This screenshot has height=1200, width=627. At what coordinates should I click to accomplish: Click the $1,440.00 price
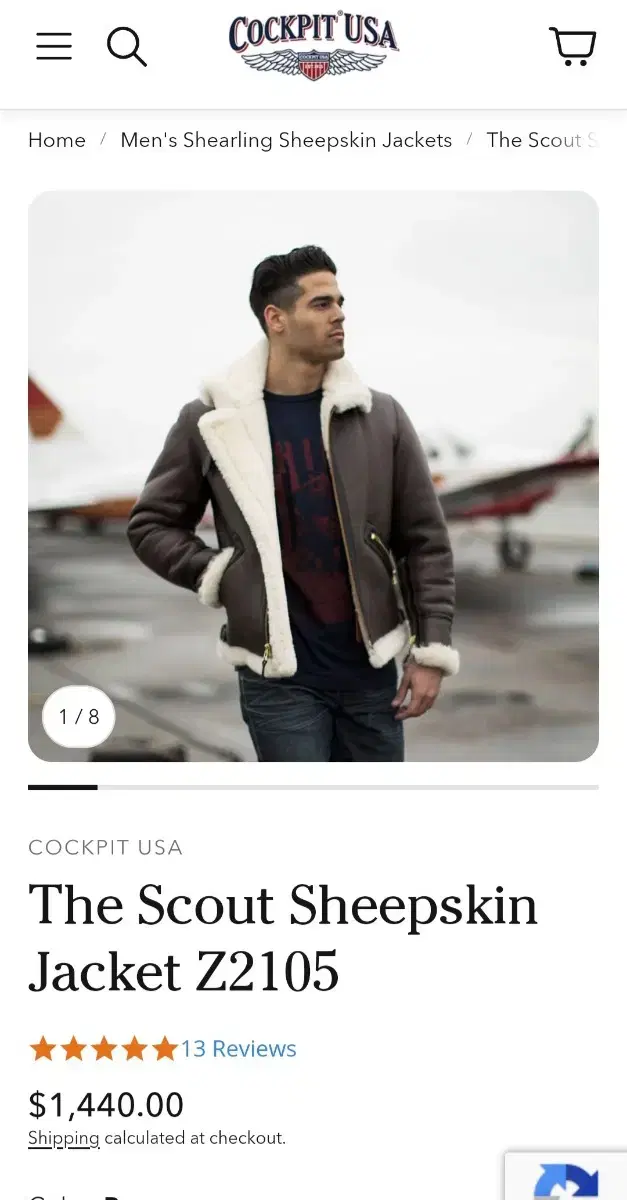click(106, 1104)
